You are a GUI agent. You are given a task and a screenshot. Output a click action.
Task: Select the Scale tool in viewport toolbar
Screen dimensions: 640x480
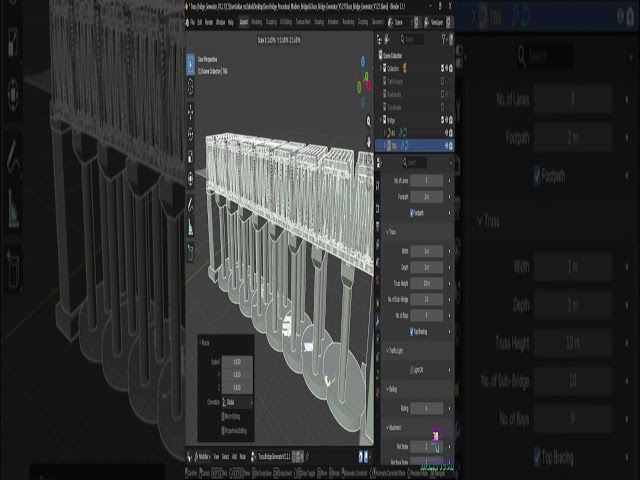[190, 156]
